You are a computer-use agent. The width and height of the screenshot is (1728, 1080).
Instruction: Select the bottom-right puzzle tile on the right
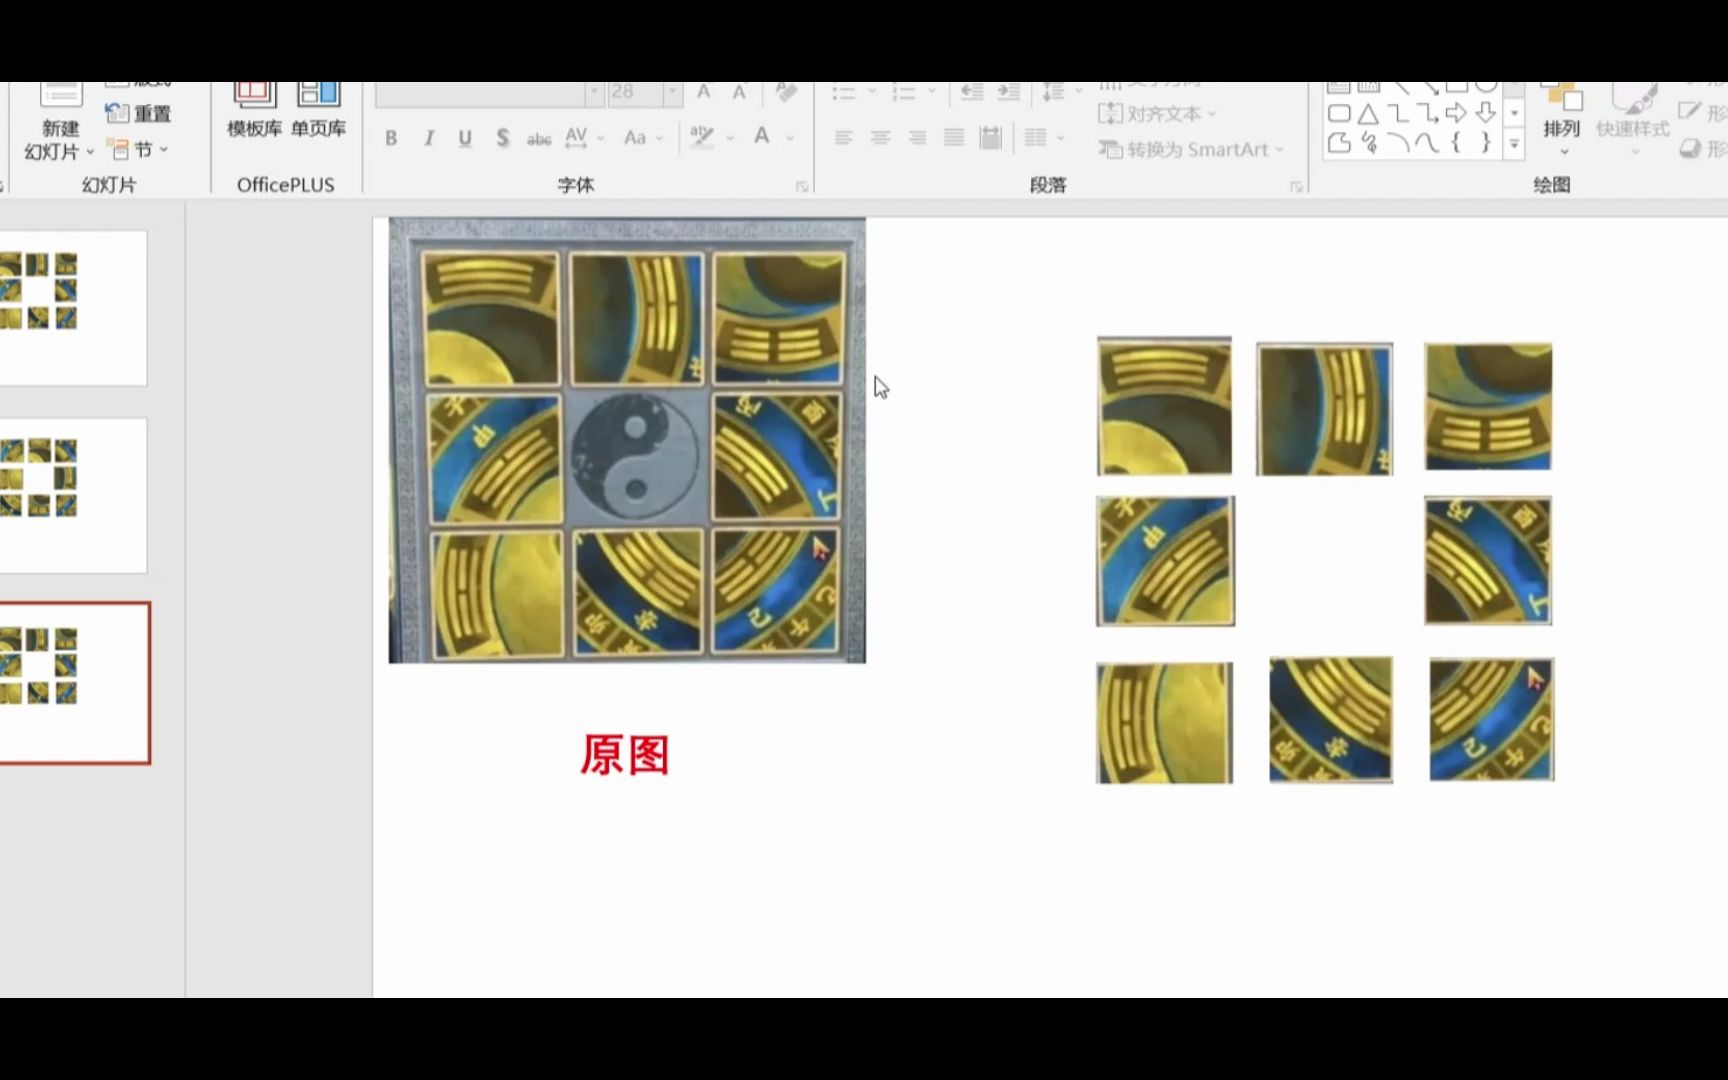click(1491, 719)
